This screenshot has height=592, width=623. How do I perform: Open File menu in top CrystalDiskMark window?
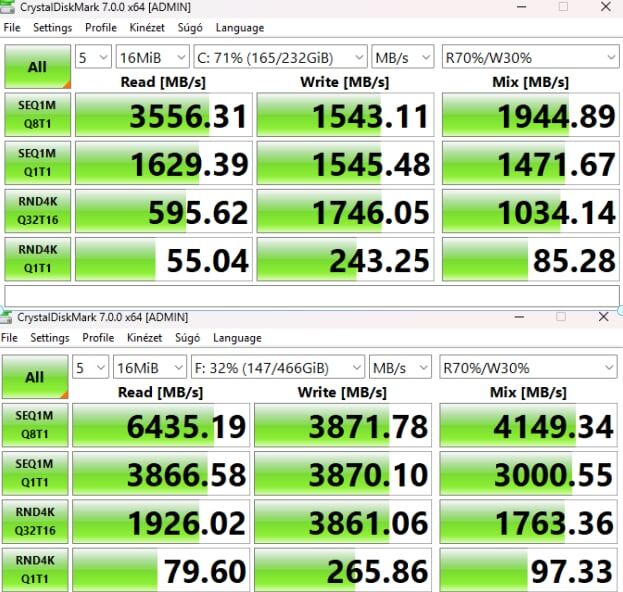tap(12, 27)
